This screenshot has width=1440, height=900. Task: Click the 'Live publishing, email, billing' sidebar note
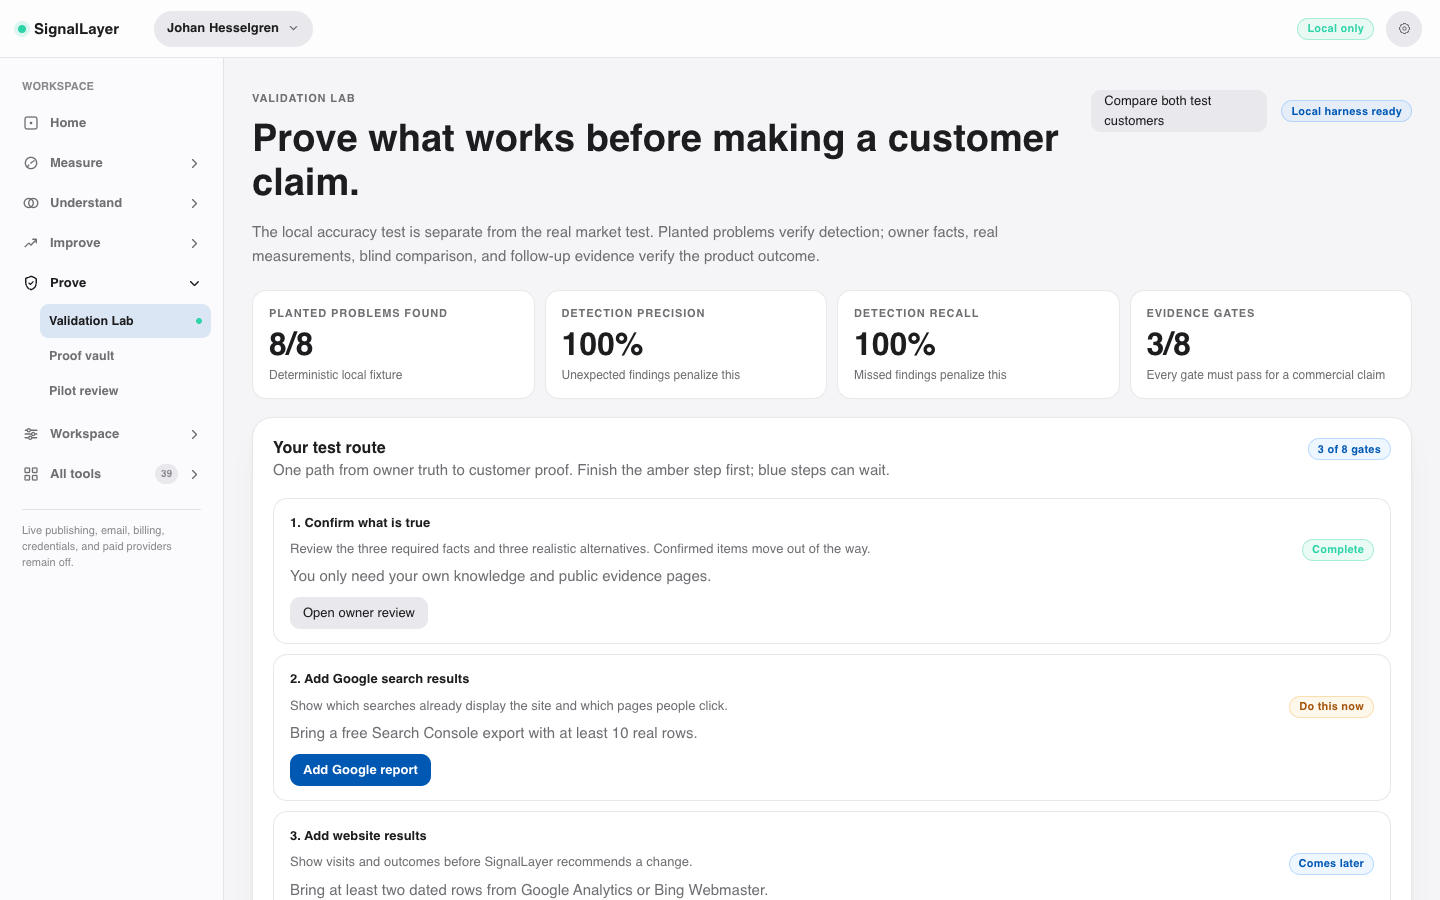tap(97, 546)
